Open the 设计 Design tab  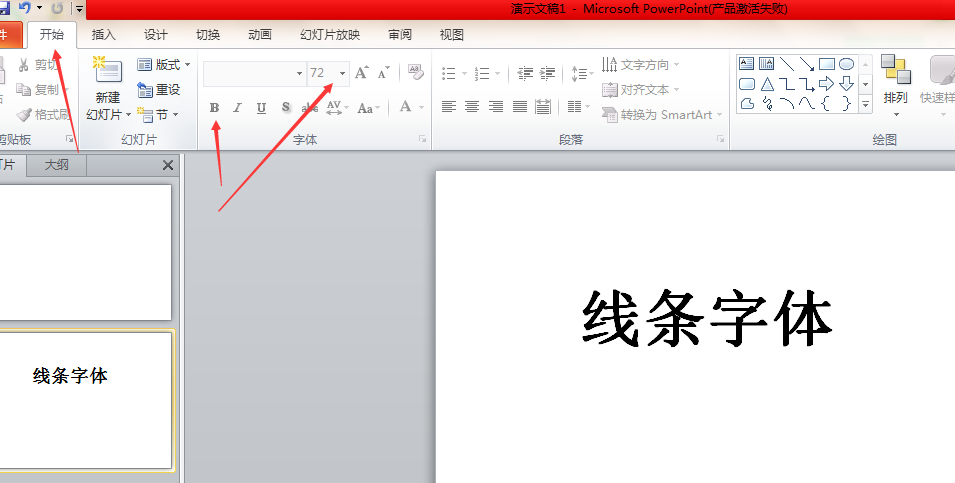click(x=155, y=35)
